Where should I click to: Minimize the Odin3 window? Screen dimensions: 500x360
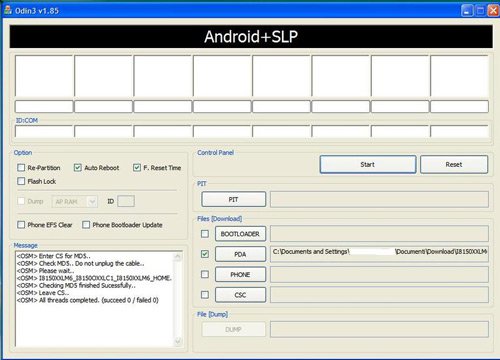[x=467, y=11]
